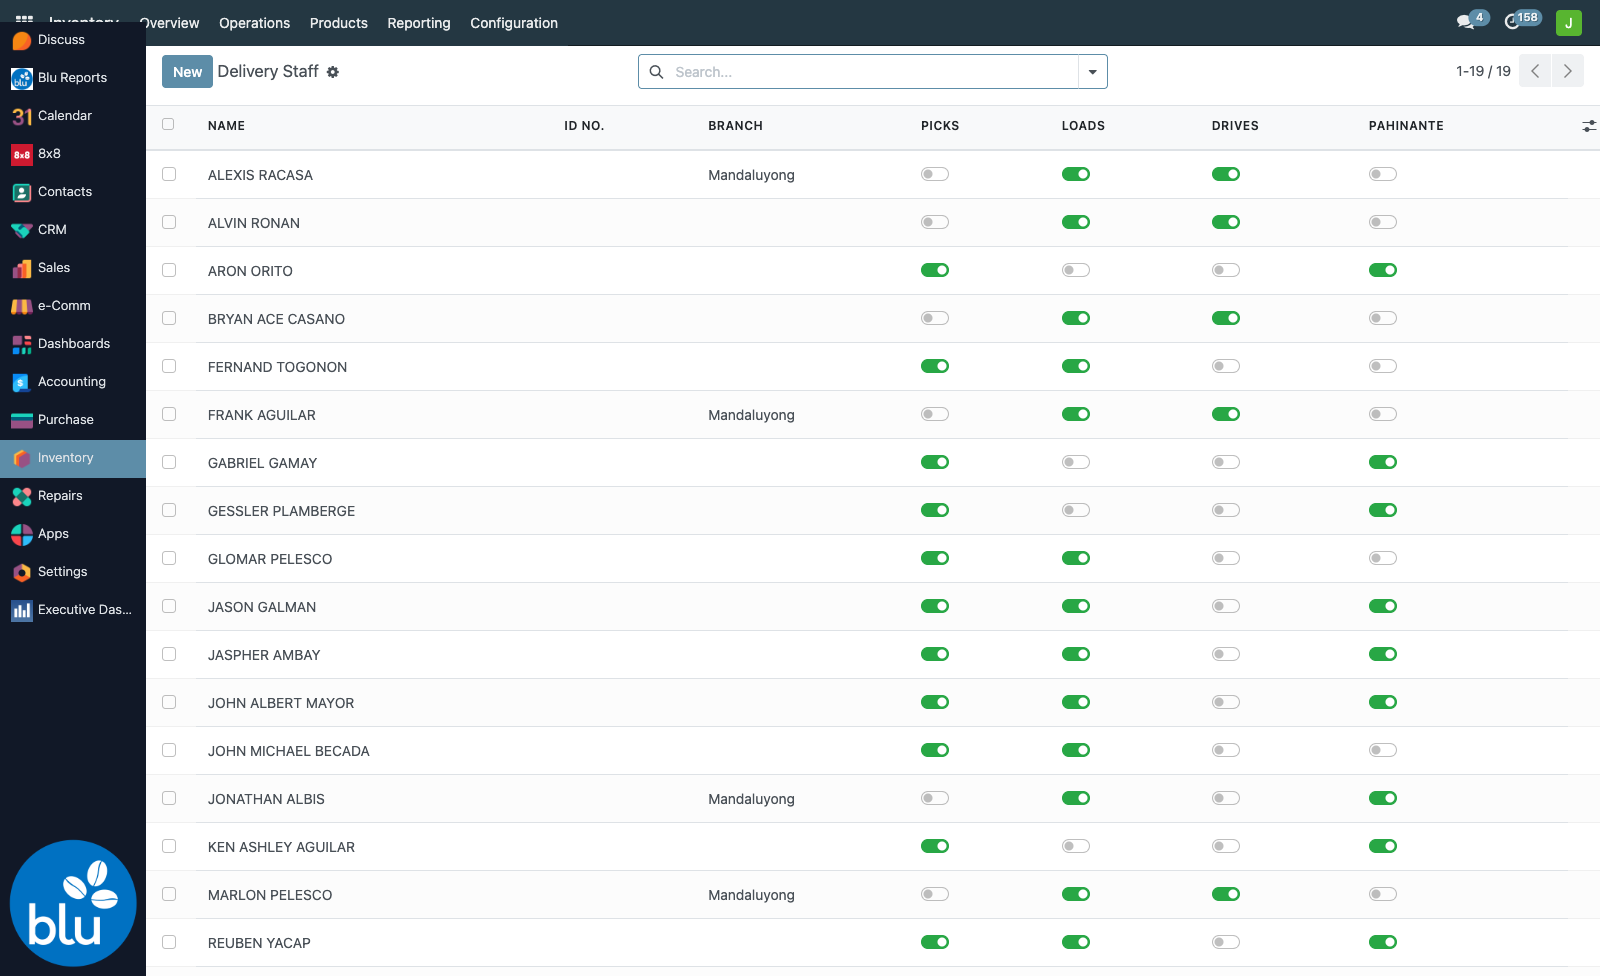
Task: Open the Reporting menu
Action: click(419, 23)
